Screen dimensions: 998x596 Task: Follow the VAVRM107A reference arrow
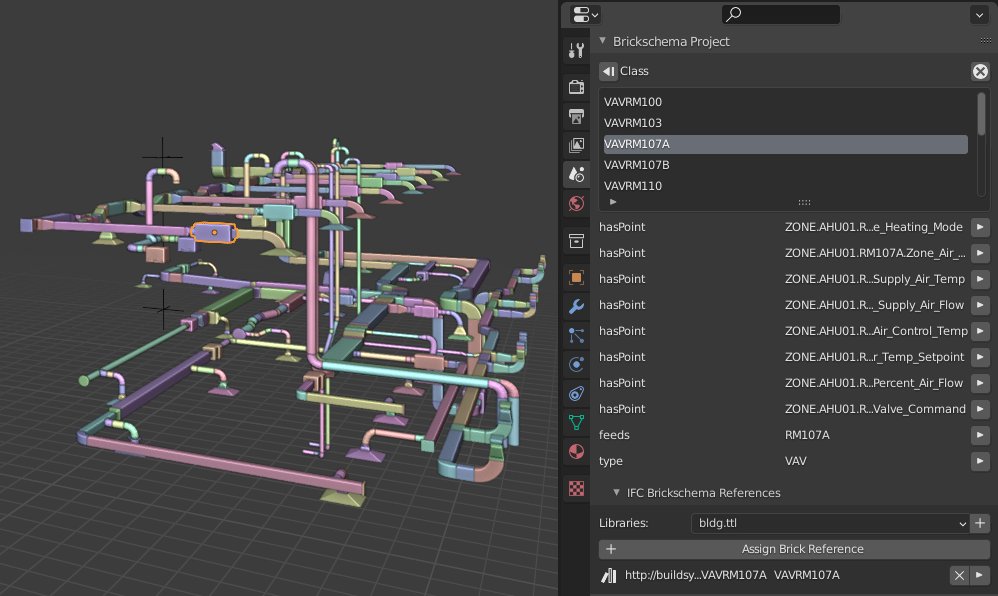point(980,576)
